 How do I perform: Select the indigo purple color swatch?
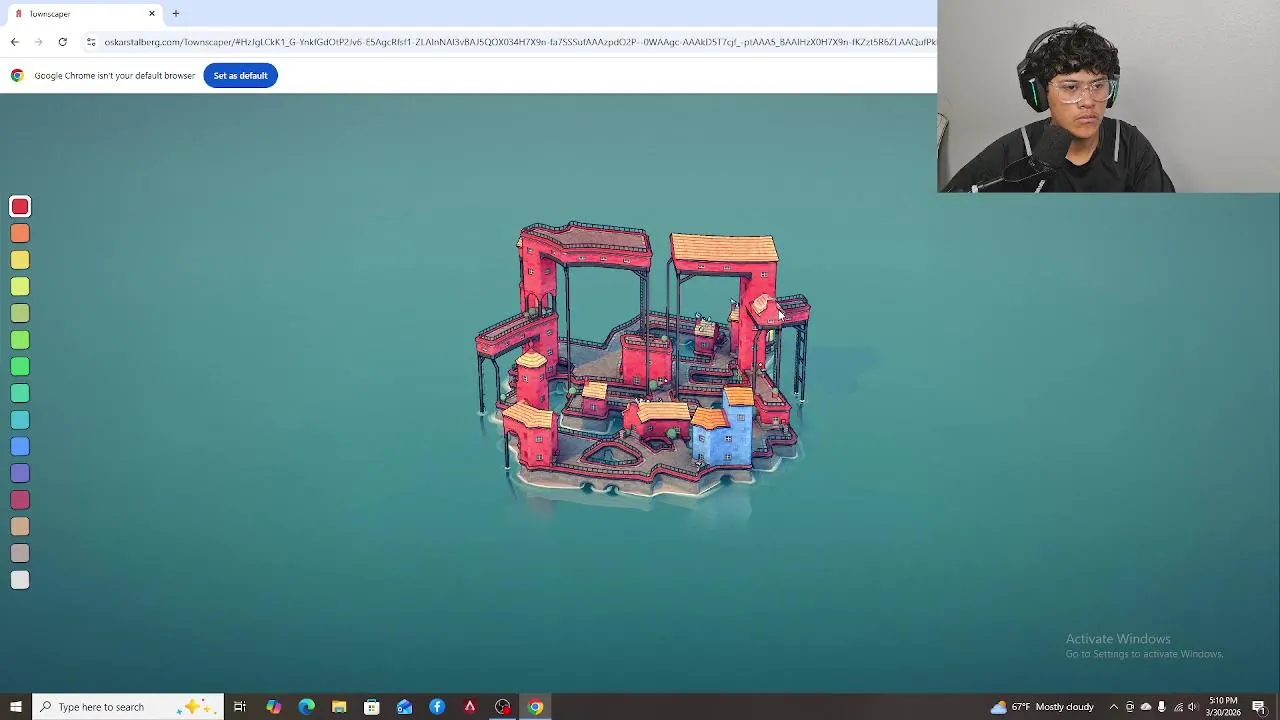click(x=20, y=473)
